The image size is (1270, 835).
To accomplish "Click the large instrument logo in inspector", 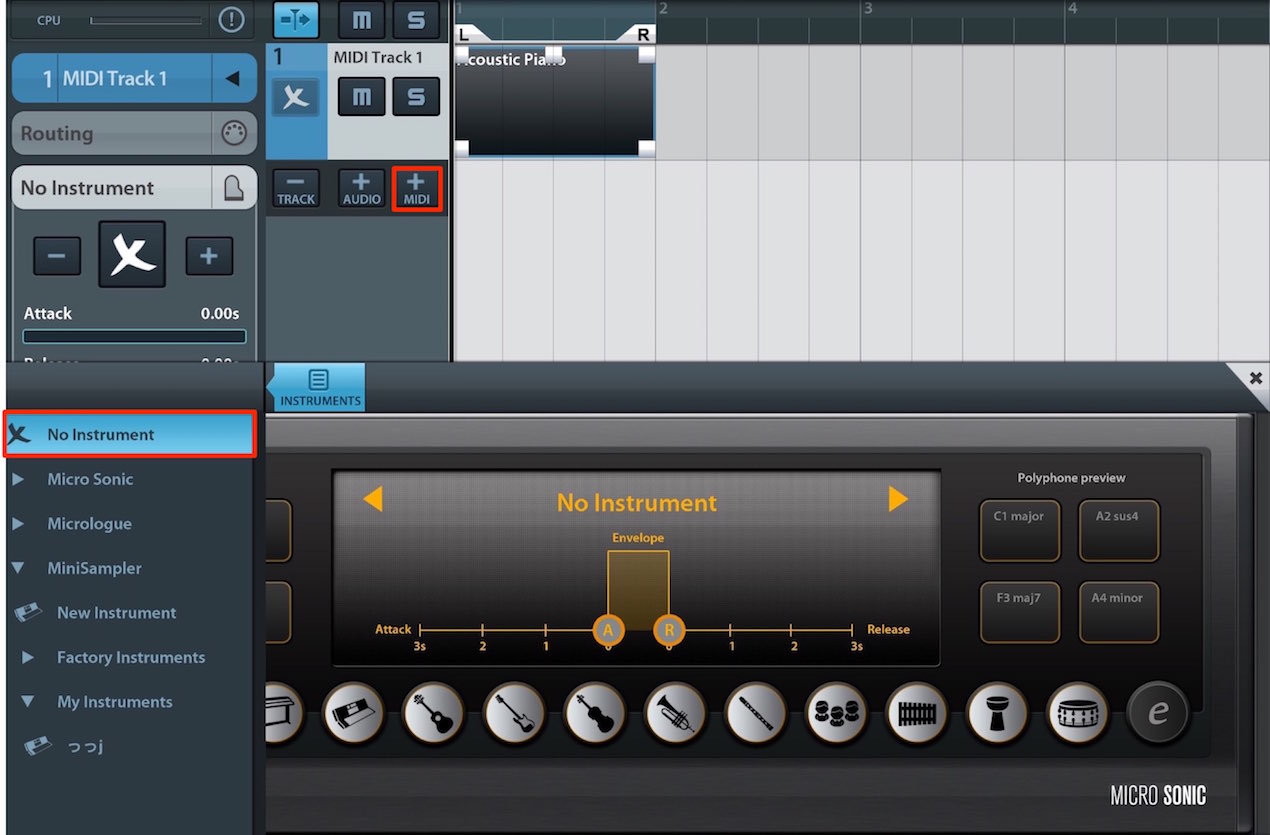I will (132, 255).
